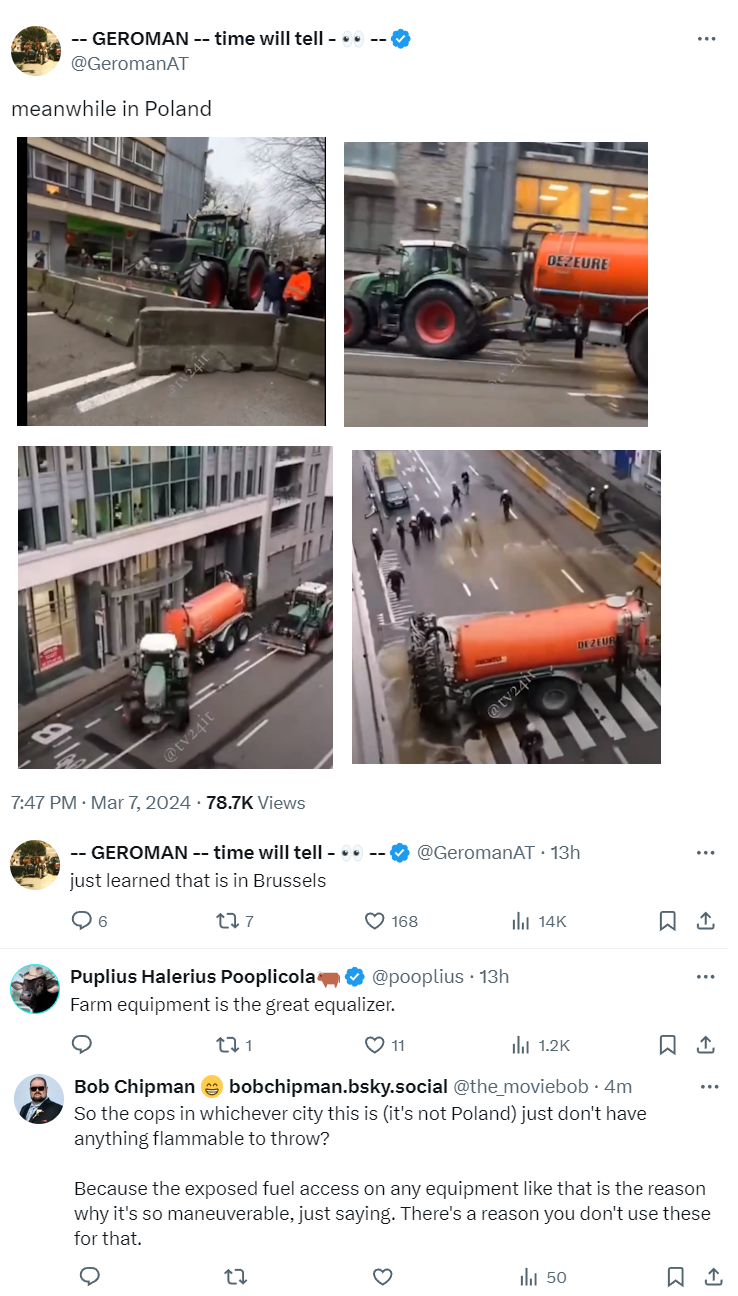
Task: Open the @GeromanAT profile handle under main tweet
Action: pyautogui.click(x=130, y=64)
